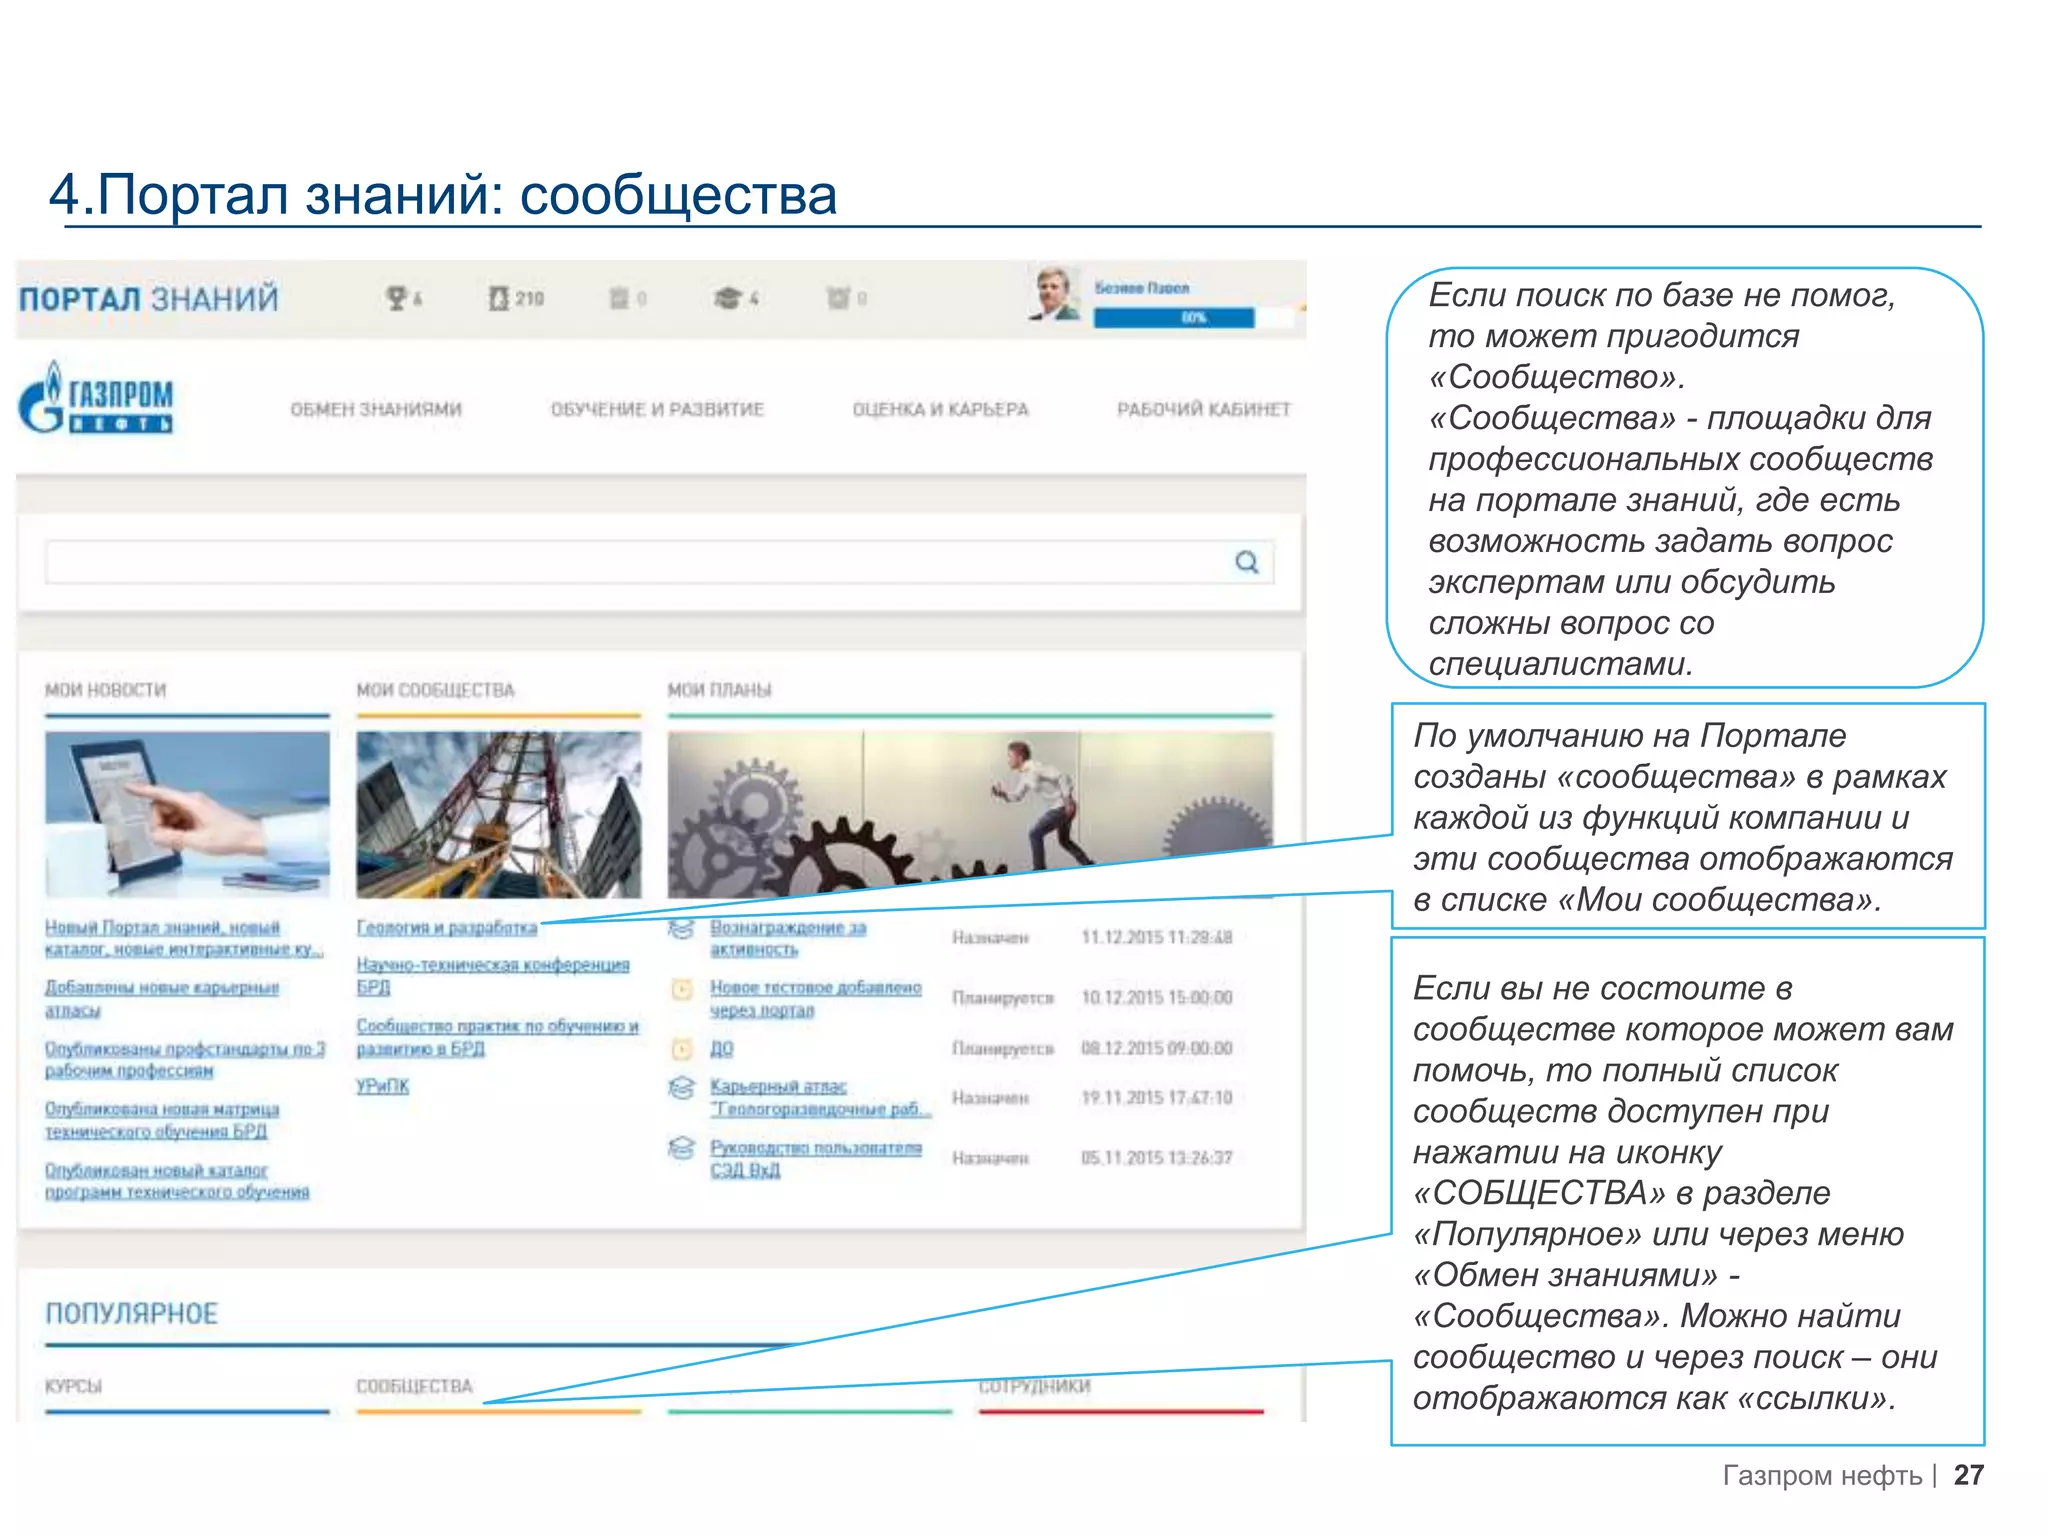Click icon beside Карьерный атлас plan item
Viewport: 2048px width, 1536px height.
tap(681, 1088)
